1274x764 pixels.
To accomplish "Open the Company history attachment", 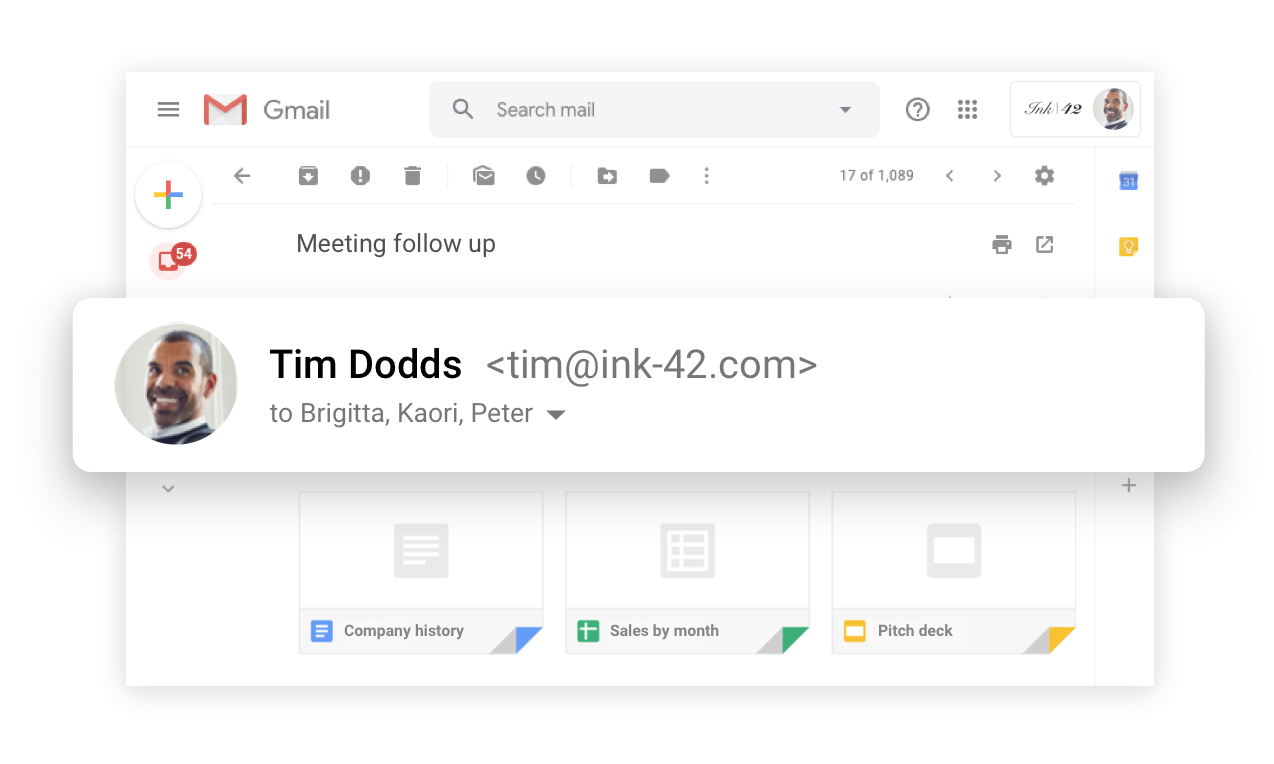I will pyautogui.click(x=421, y=572).
